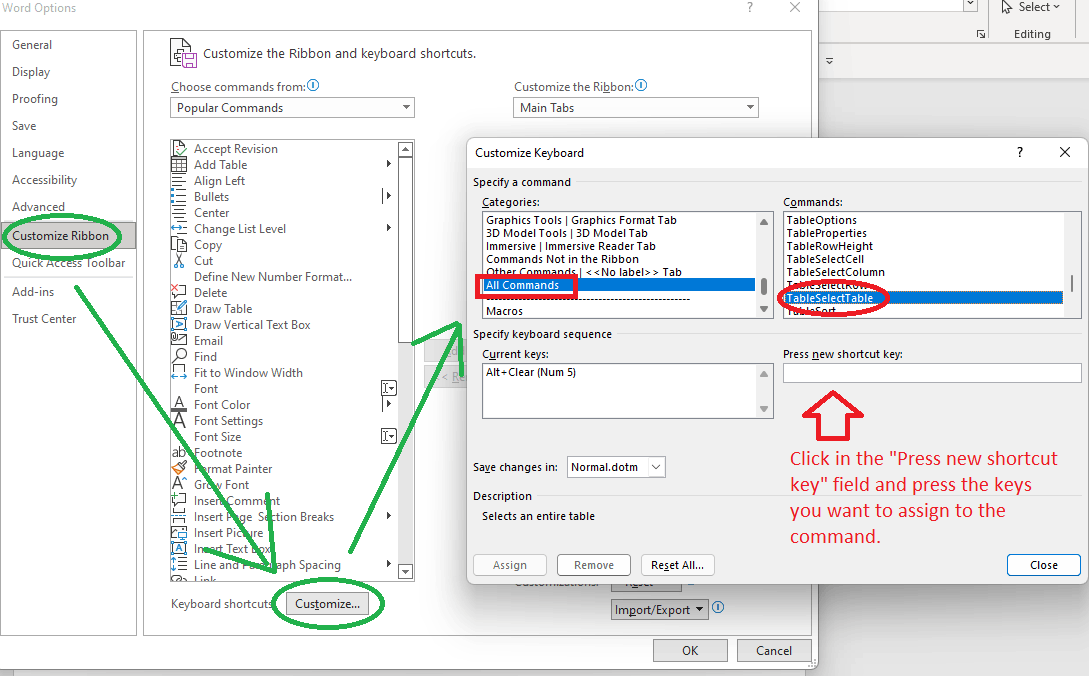This screenshot has width=1089, height=676.
Task: Select 3D Model Tools category
Action: click(567, 233)
